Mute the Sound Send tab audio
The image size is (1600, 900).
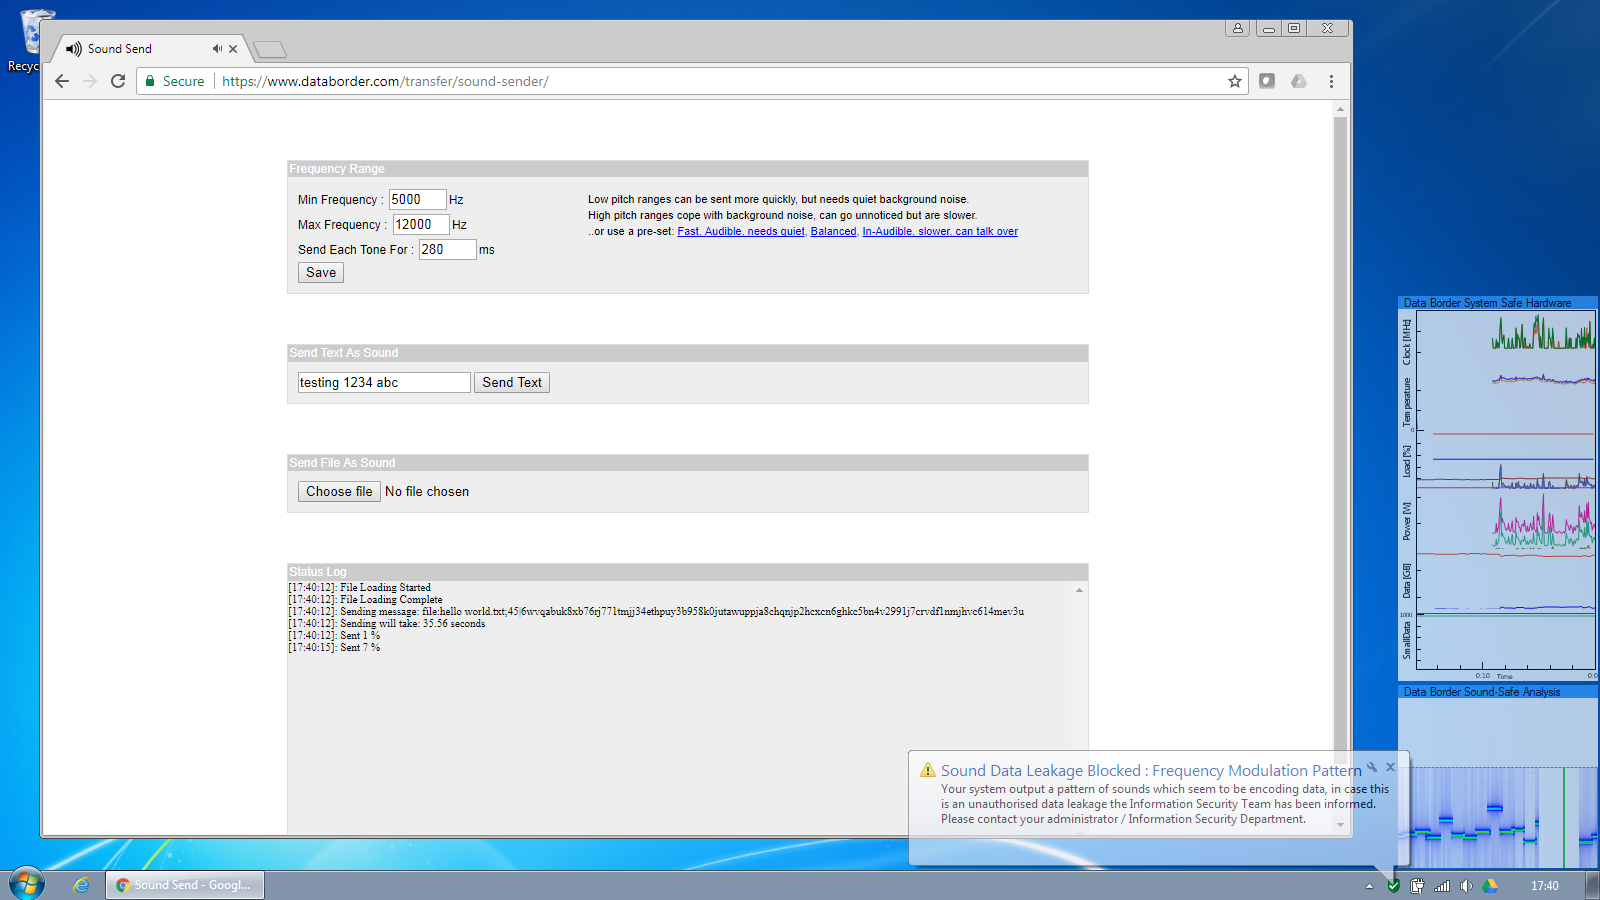pos(217,48)
